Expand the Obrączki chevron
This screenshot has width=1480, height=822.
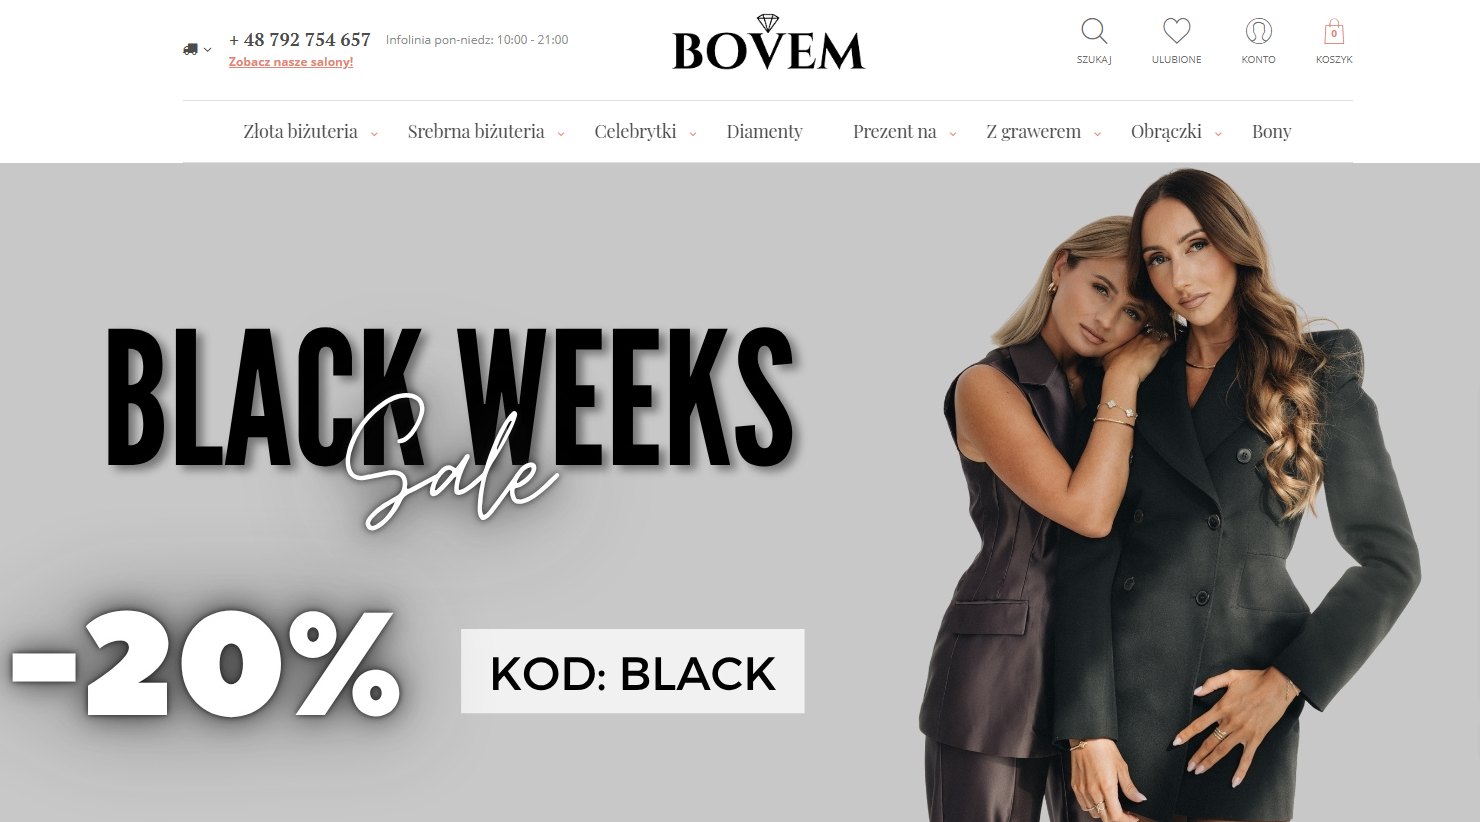coord(1218,134)
